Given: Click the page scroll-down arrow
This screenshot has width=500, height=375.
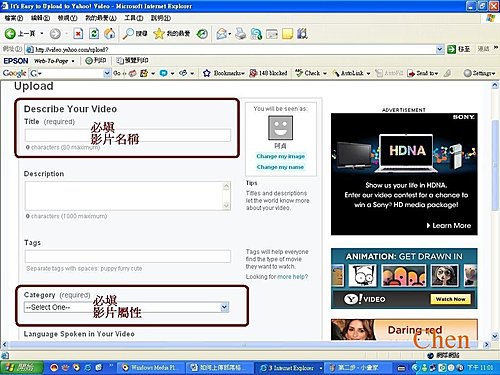Looking at the screenshot, I should click(495, 336).
